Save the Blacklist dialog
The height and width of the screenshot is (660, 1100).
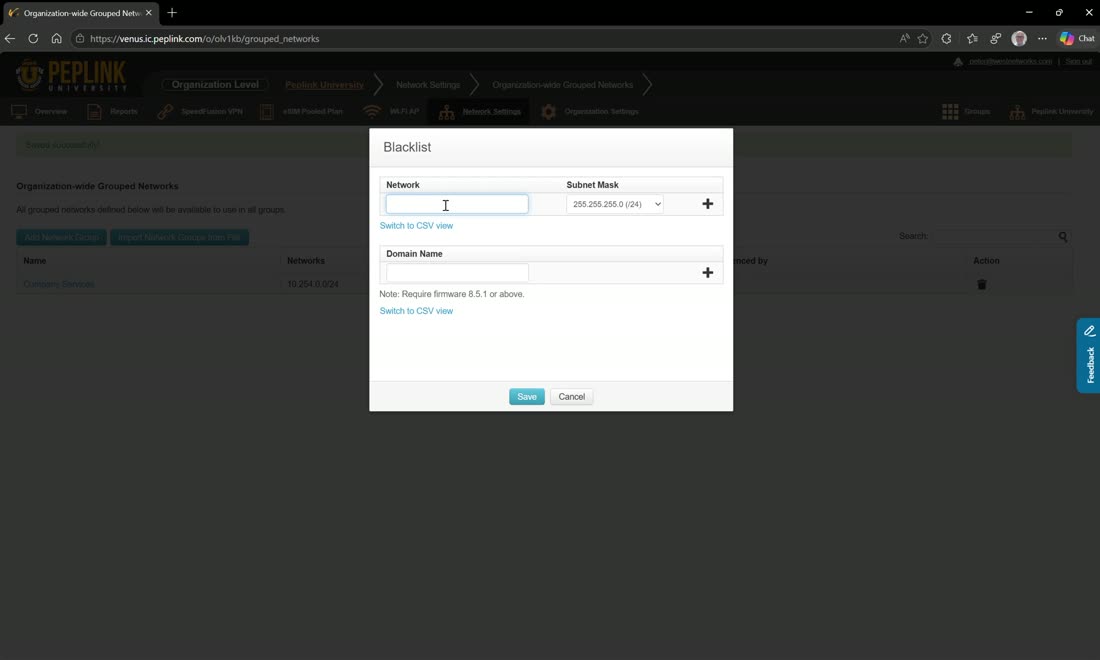coord(527,396)
